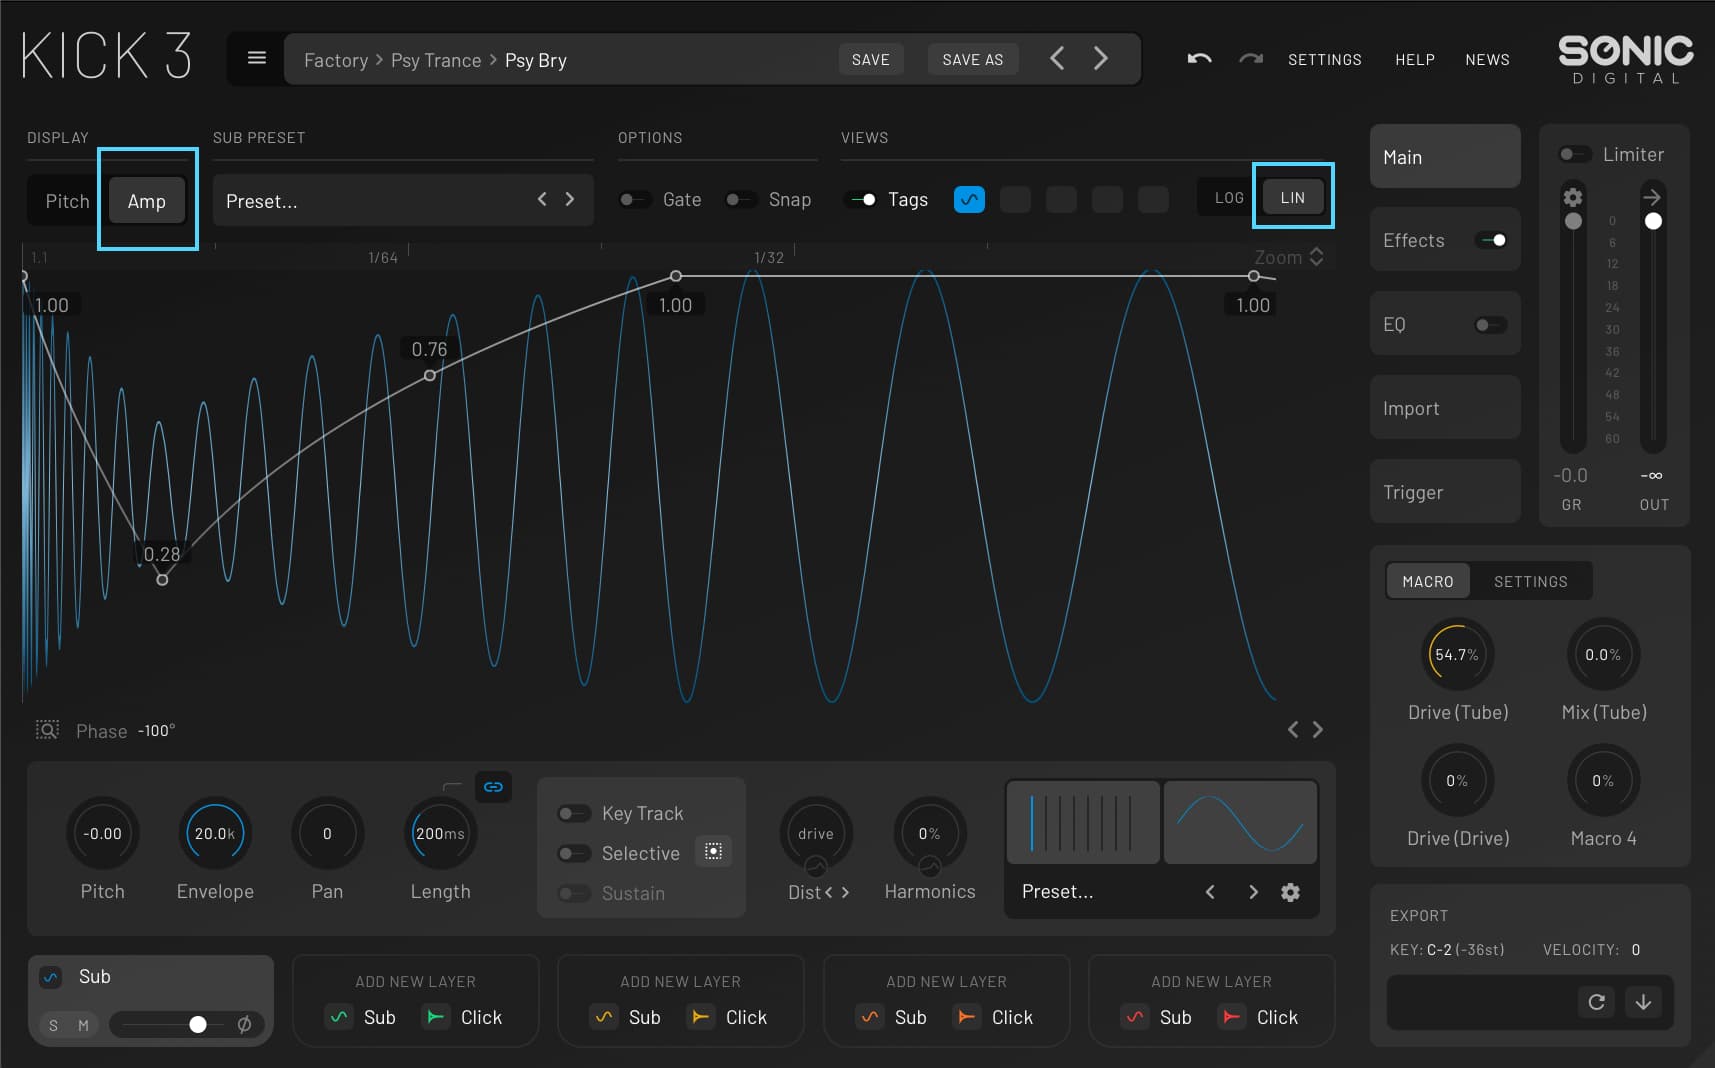Open the waveform preset gear settings
This screenshot has height=1068, width=1715.
[x=1290, y=892]
